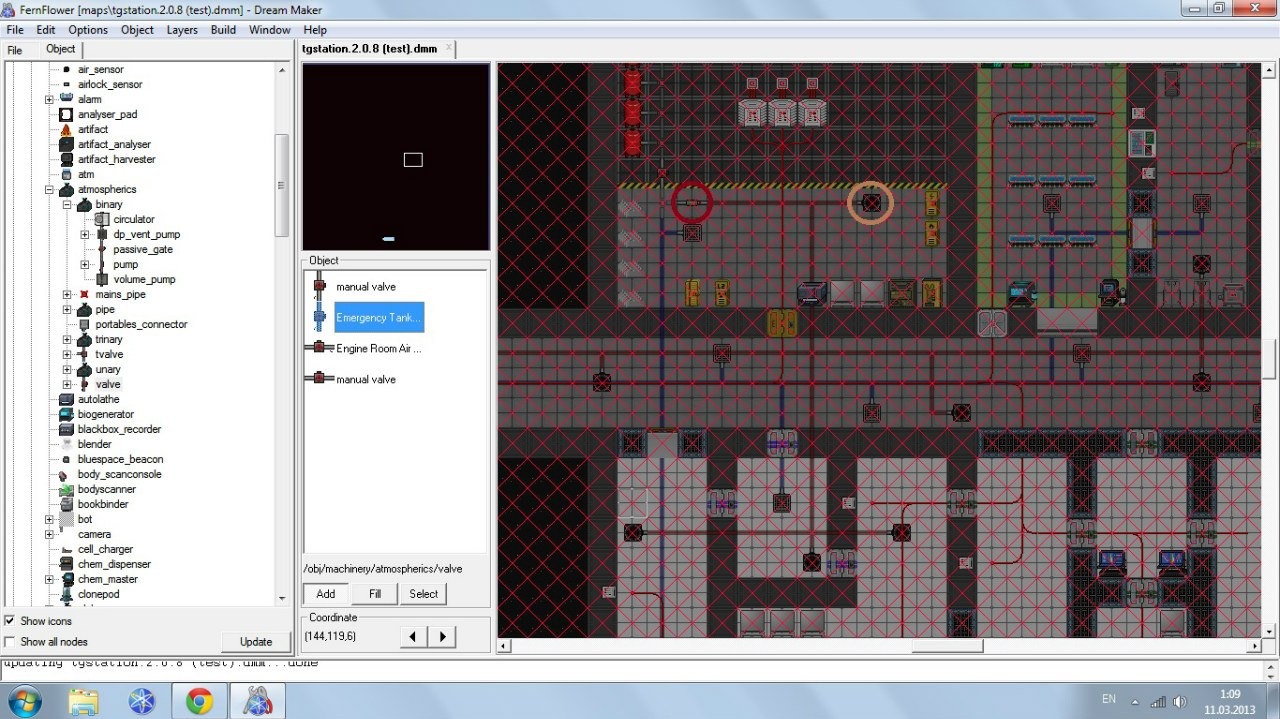Open the Options menu

tap(88, 30)
